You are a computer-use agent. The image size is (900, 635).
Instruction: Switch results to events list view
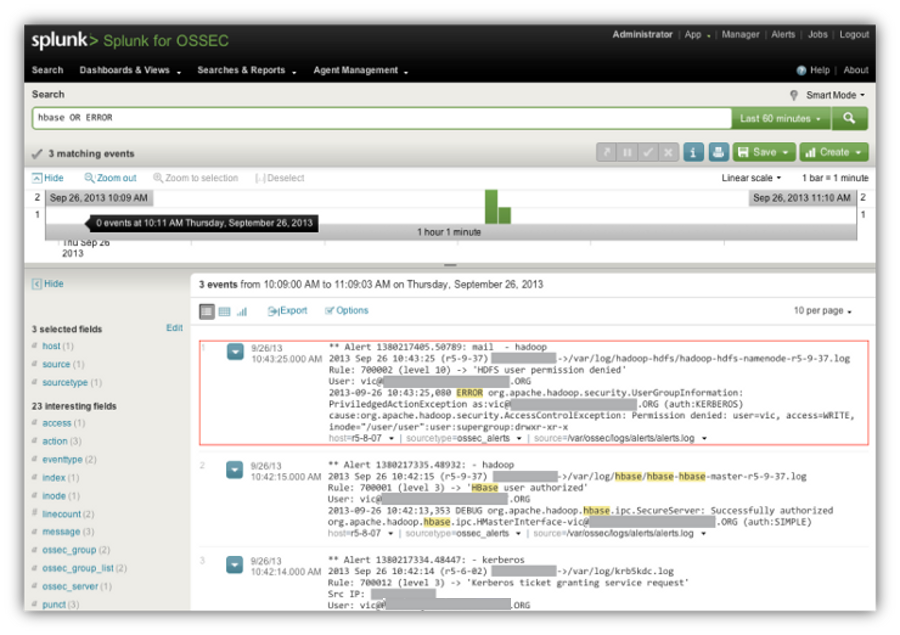pos(207,311)
